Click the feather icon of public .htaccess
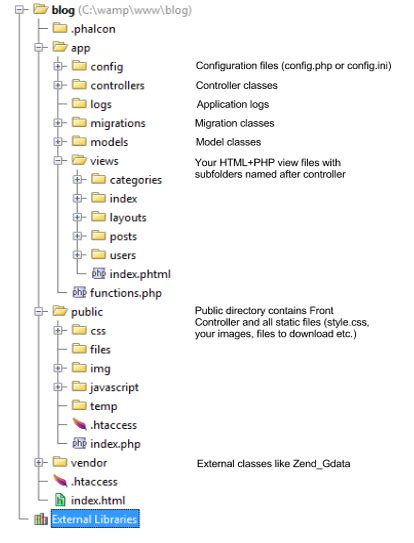The height and width of the screenshot is (543, 414). 79,424
